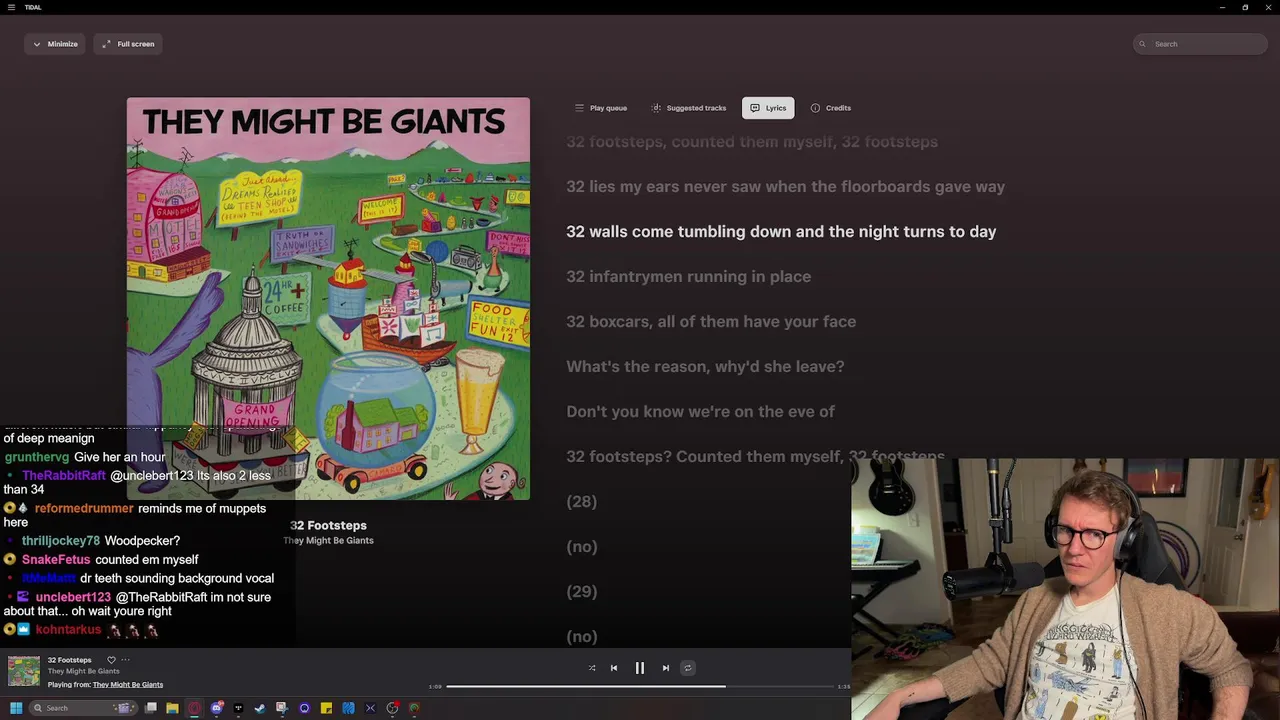Click lyric '(29)'
This screenshot has width=1280, height=720.
581,592
